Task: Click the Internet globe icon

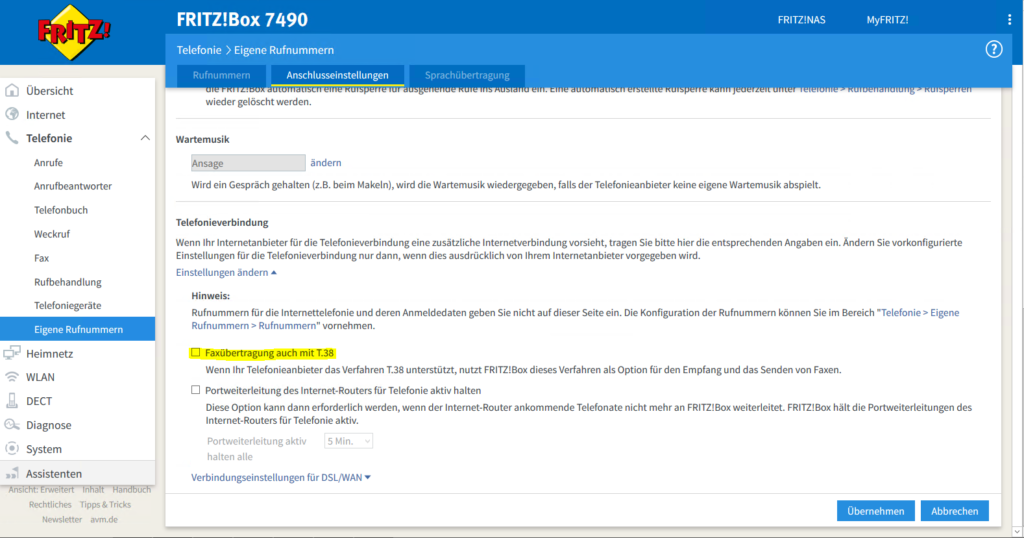Action: click(x=12, y=115)
